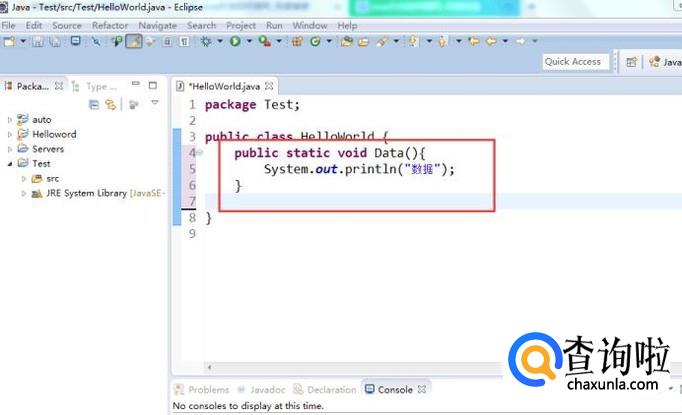Screen dimensions: 682x415
Task: Click Link with Editor icon
Action: pos(110,104)
